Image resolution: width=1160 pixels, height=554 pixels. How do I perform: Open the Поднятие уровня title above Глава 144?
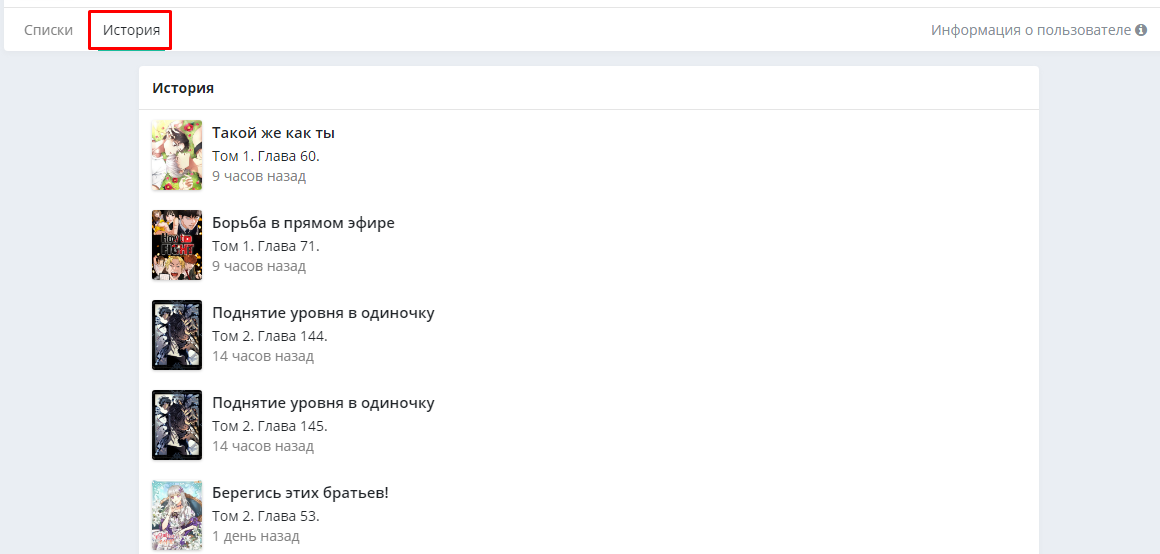click(x=323, y=313)
